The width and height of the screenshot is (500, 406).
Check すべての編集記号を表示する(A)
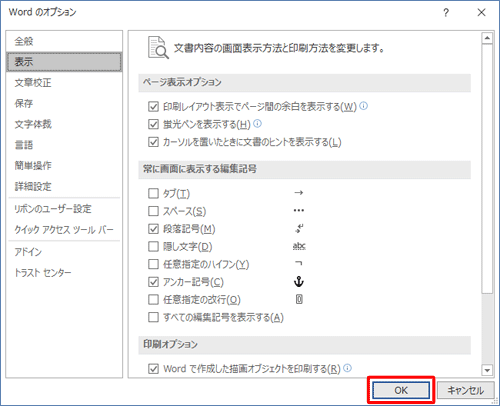(153, 317)
